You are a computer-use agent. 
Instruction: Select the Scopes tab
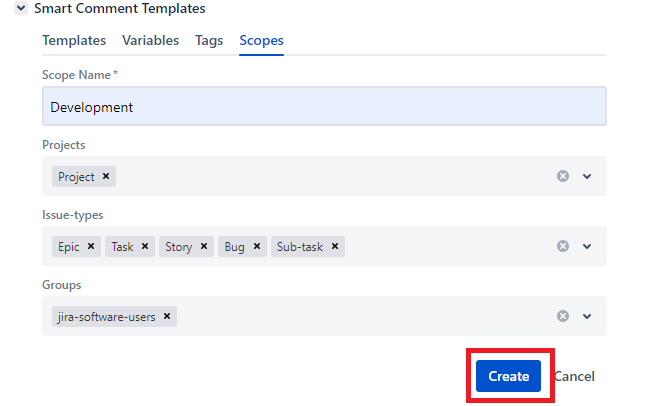(x=261, y=41)
